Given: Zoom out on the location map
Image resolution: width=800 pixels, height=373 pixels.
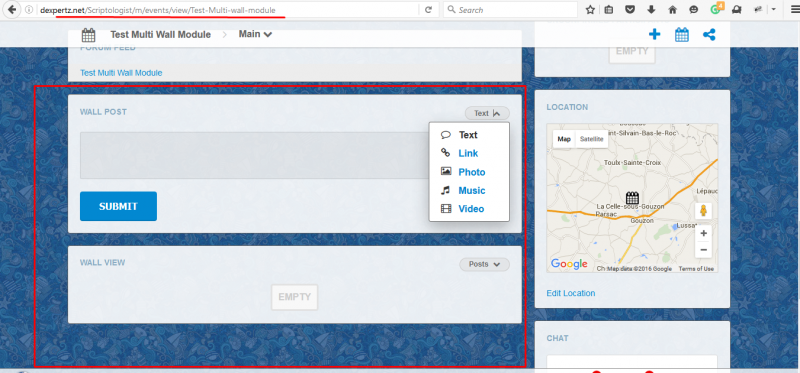Looking at the screenshot, I should (x=703, y=250).
